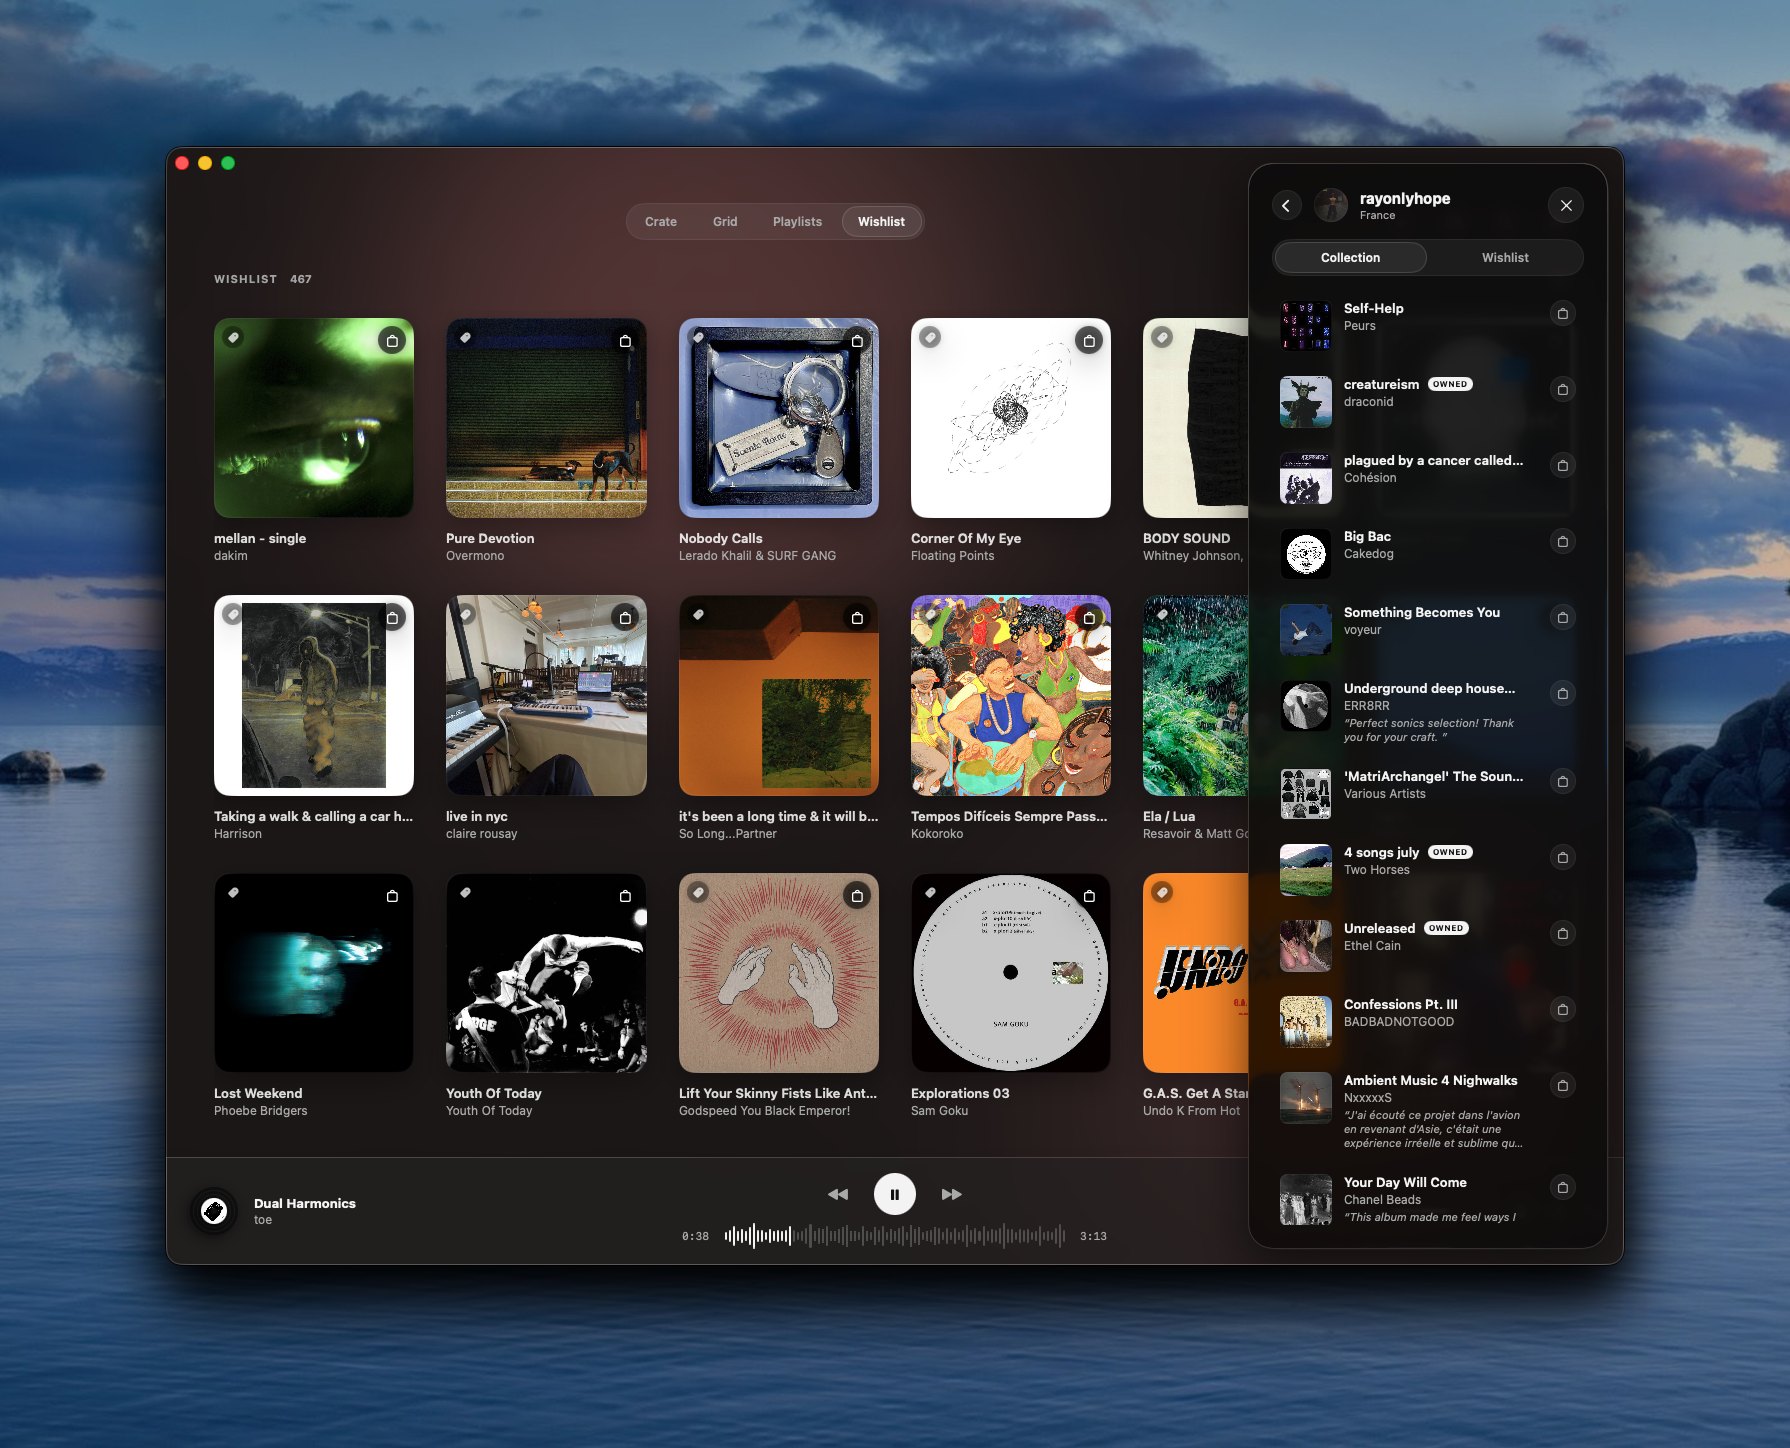Click tag icon on Lost Weekend cover
The image size is (1790, 1448).
coord(233,892)
